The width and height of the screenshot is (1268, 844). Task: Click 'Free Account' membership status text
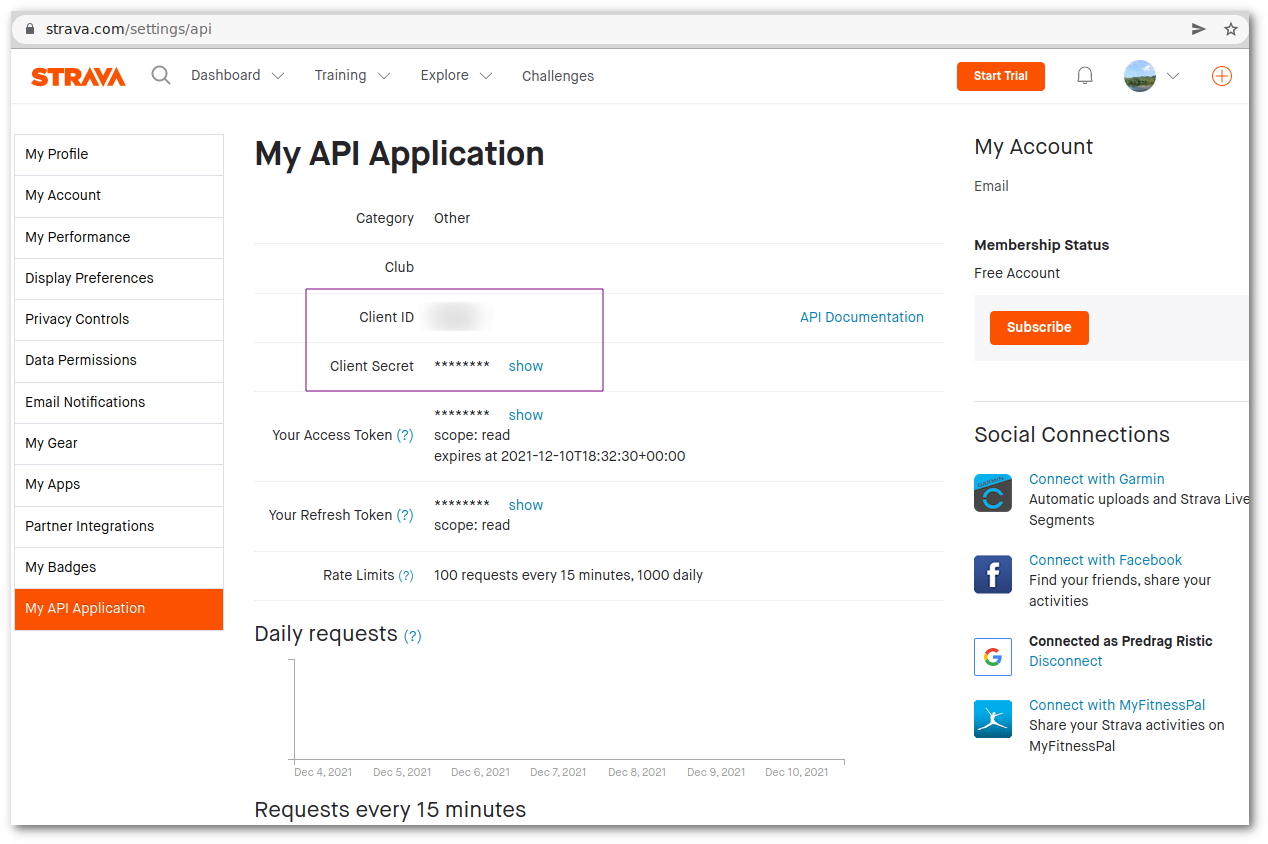click(1017, 273)
